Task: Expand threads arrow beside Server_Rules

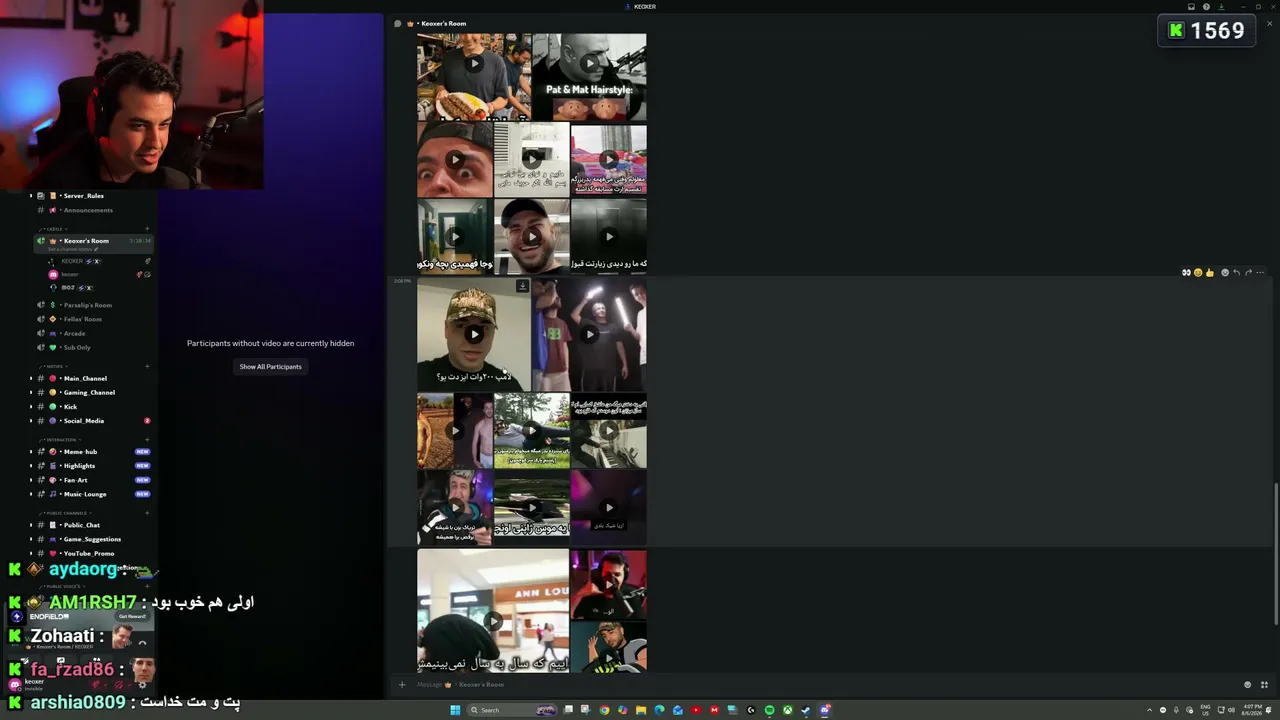Action: [x=30, y=196]
